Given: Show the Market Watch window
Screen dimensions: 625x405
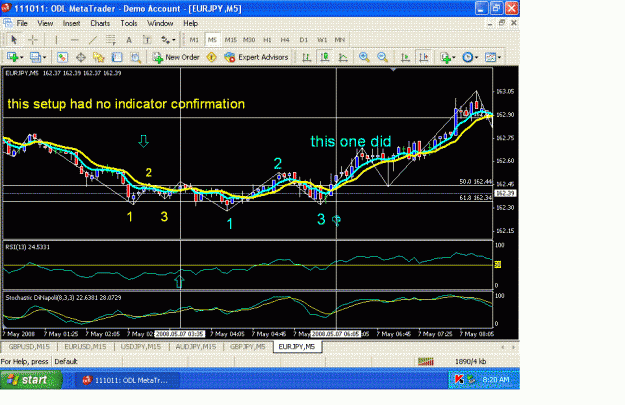Looking at the screenshot, I should point(62,57).
